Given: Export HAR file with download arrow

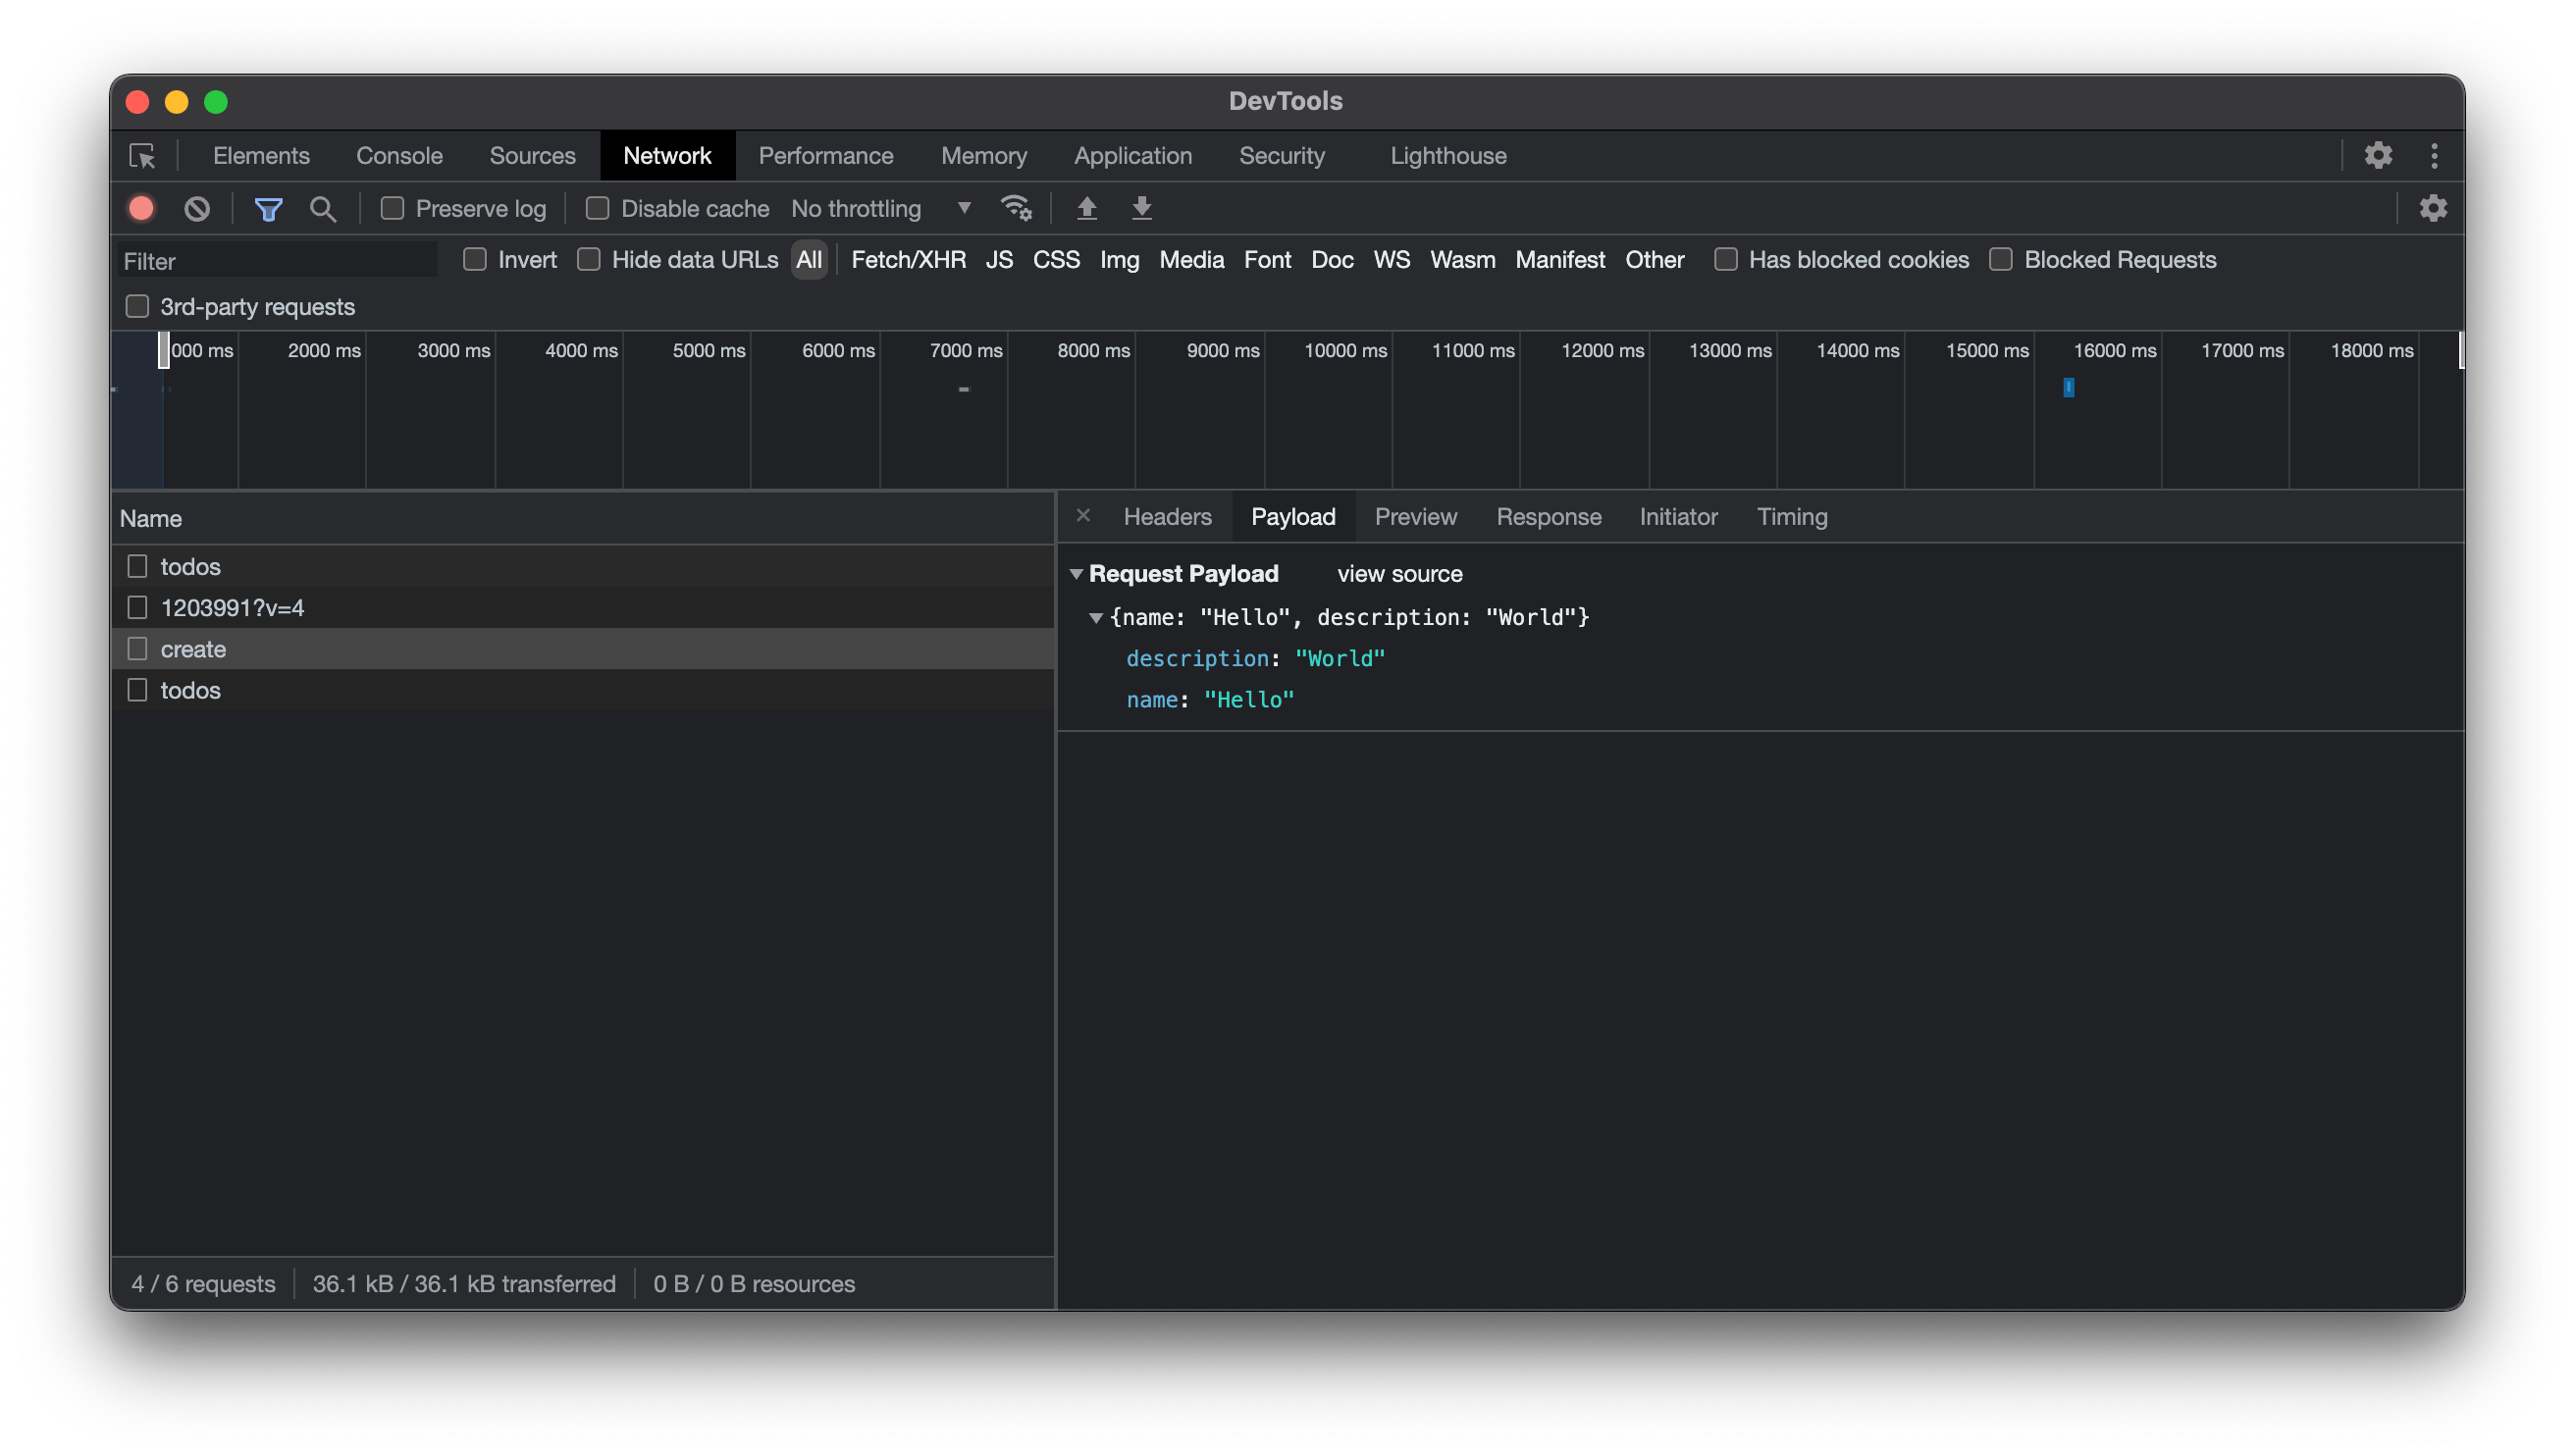Looking at the screenshot, I should (1141, 208).
